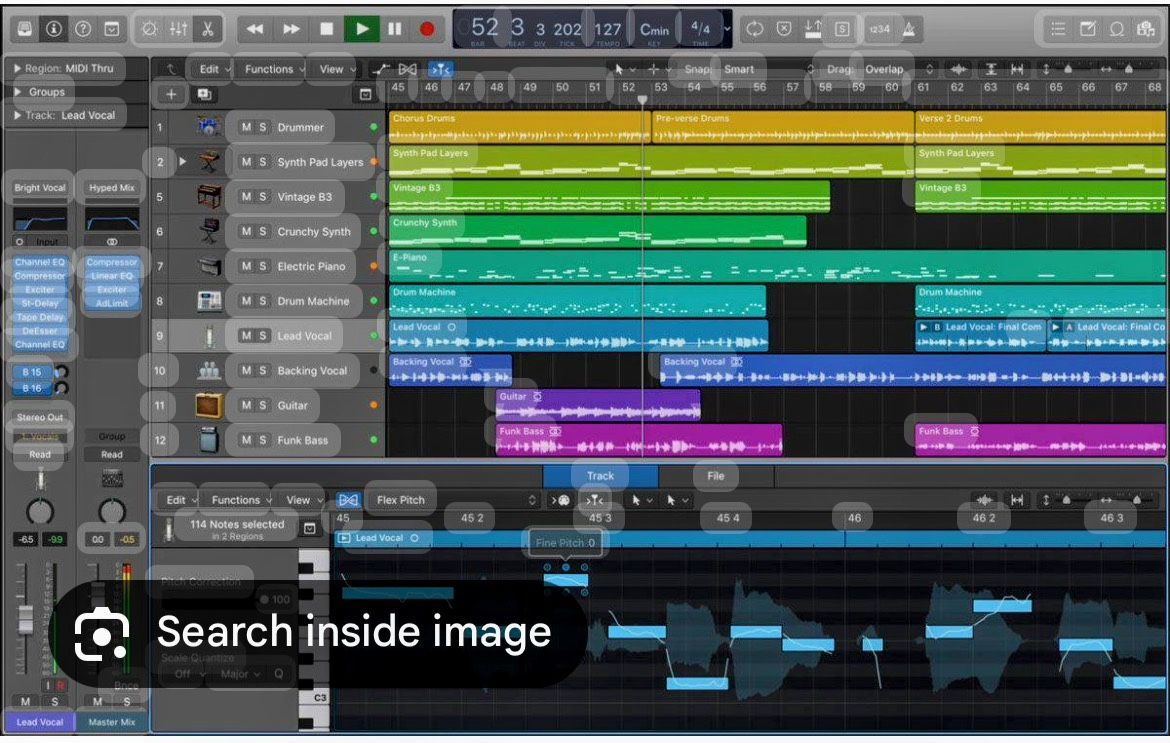
Task: Switch to the File tab in editor
Action: (716, 476)
